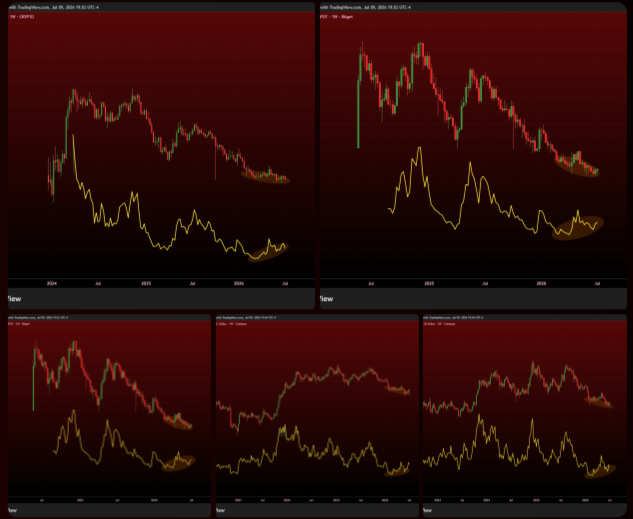Image resolution: width=633 pixels, height=519 pixels.
Task: Click the 2024 axis label on top-left chart
Action: point(52,283)
